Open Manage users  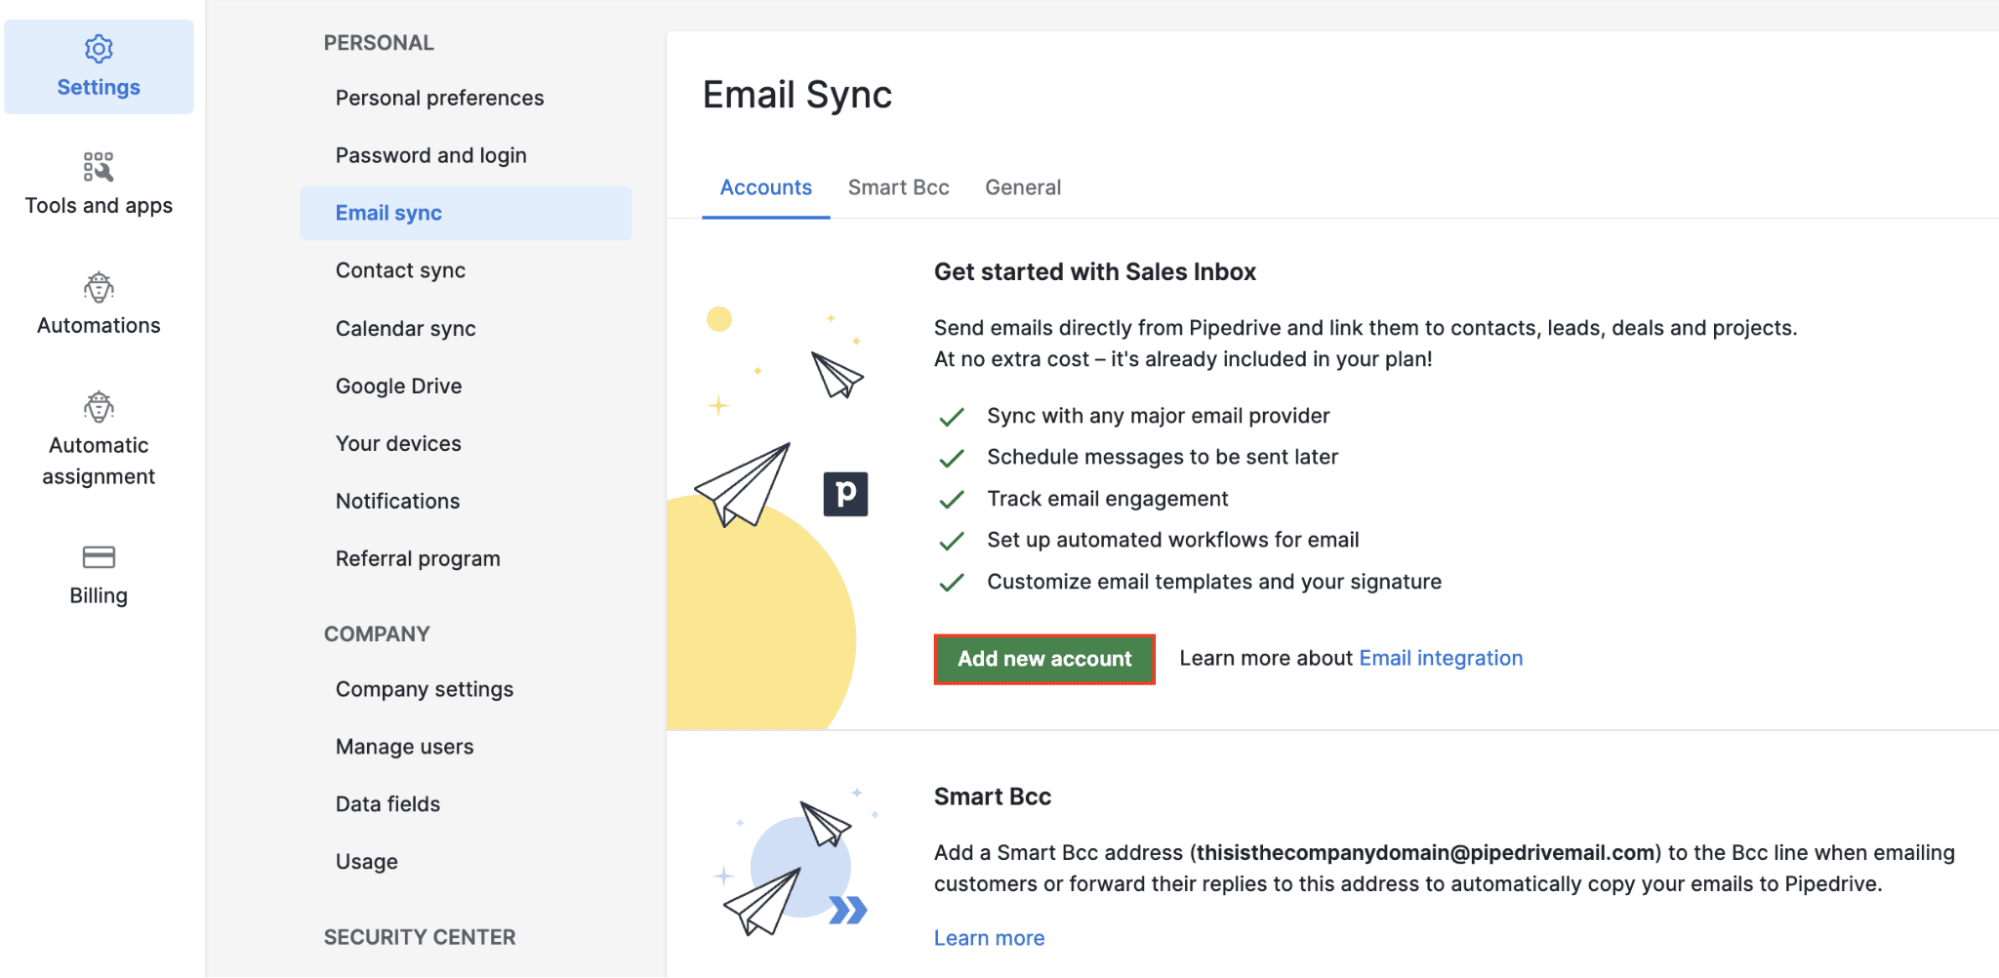click(x=404, y=746)
